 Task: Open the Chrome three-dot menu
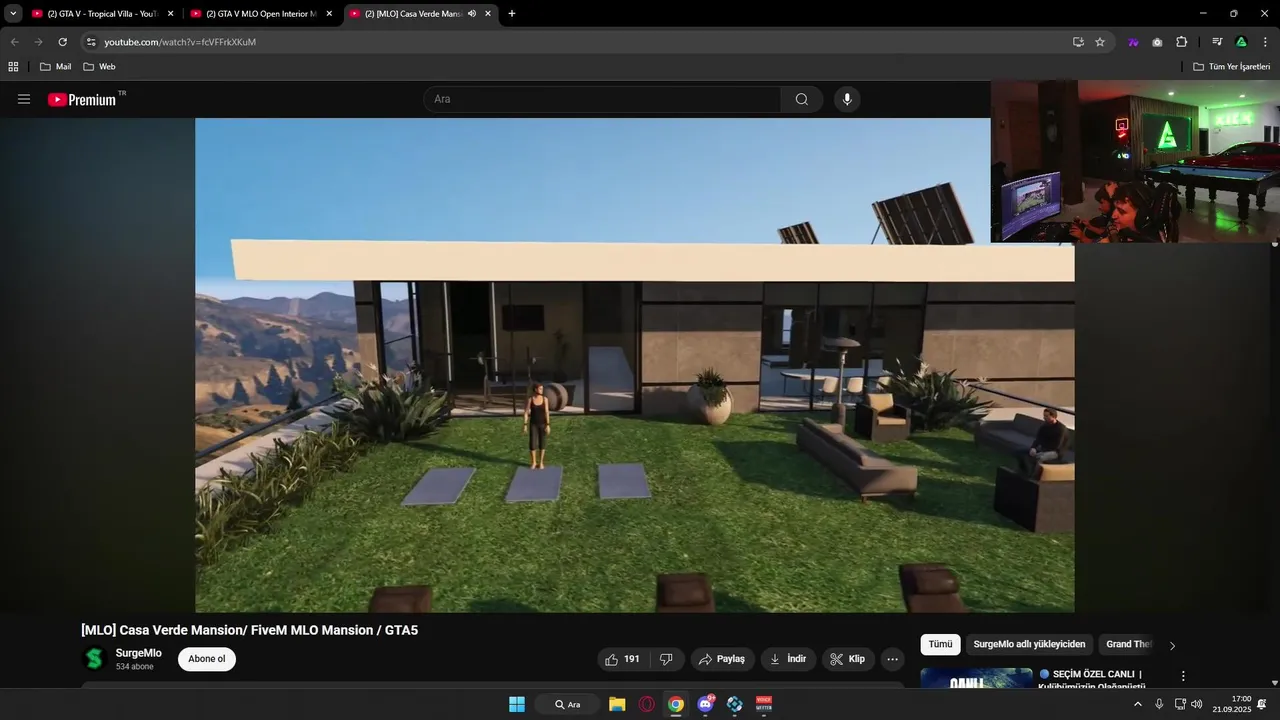[1265, 42]
